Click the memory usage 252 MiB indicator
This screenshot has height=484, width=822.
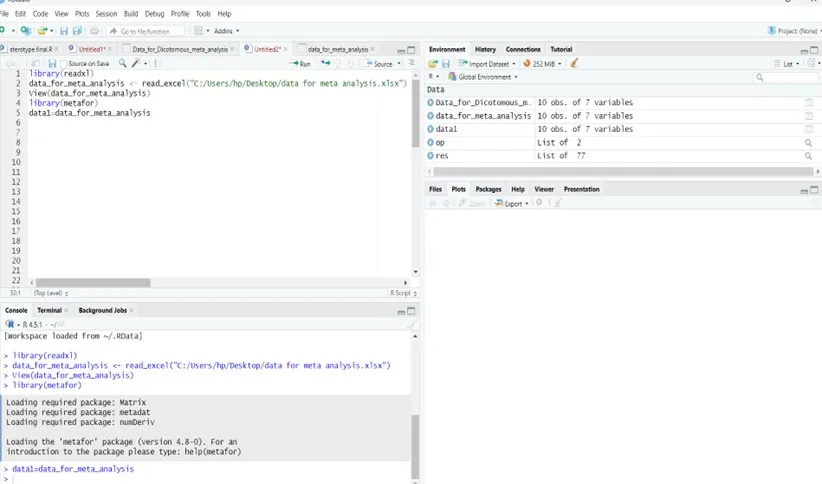(x=542, y=63)
